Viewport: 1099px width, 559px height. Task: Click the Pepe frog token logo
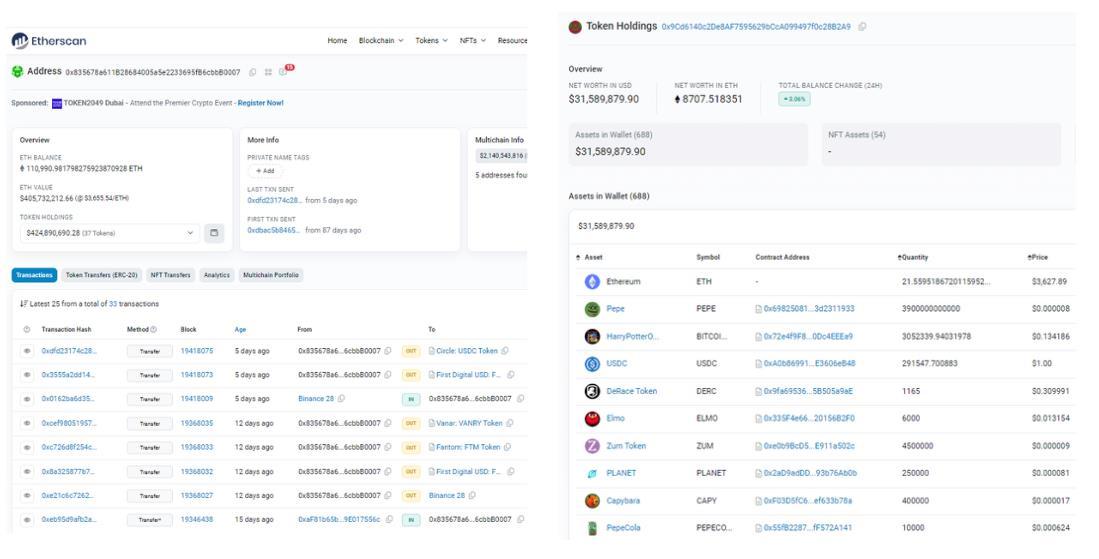point(592,309)
